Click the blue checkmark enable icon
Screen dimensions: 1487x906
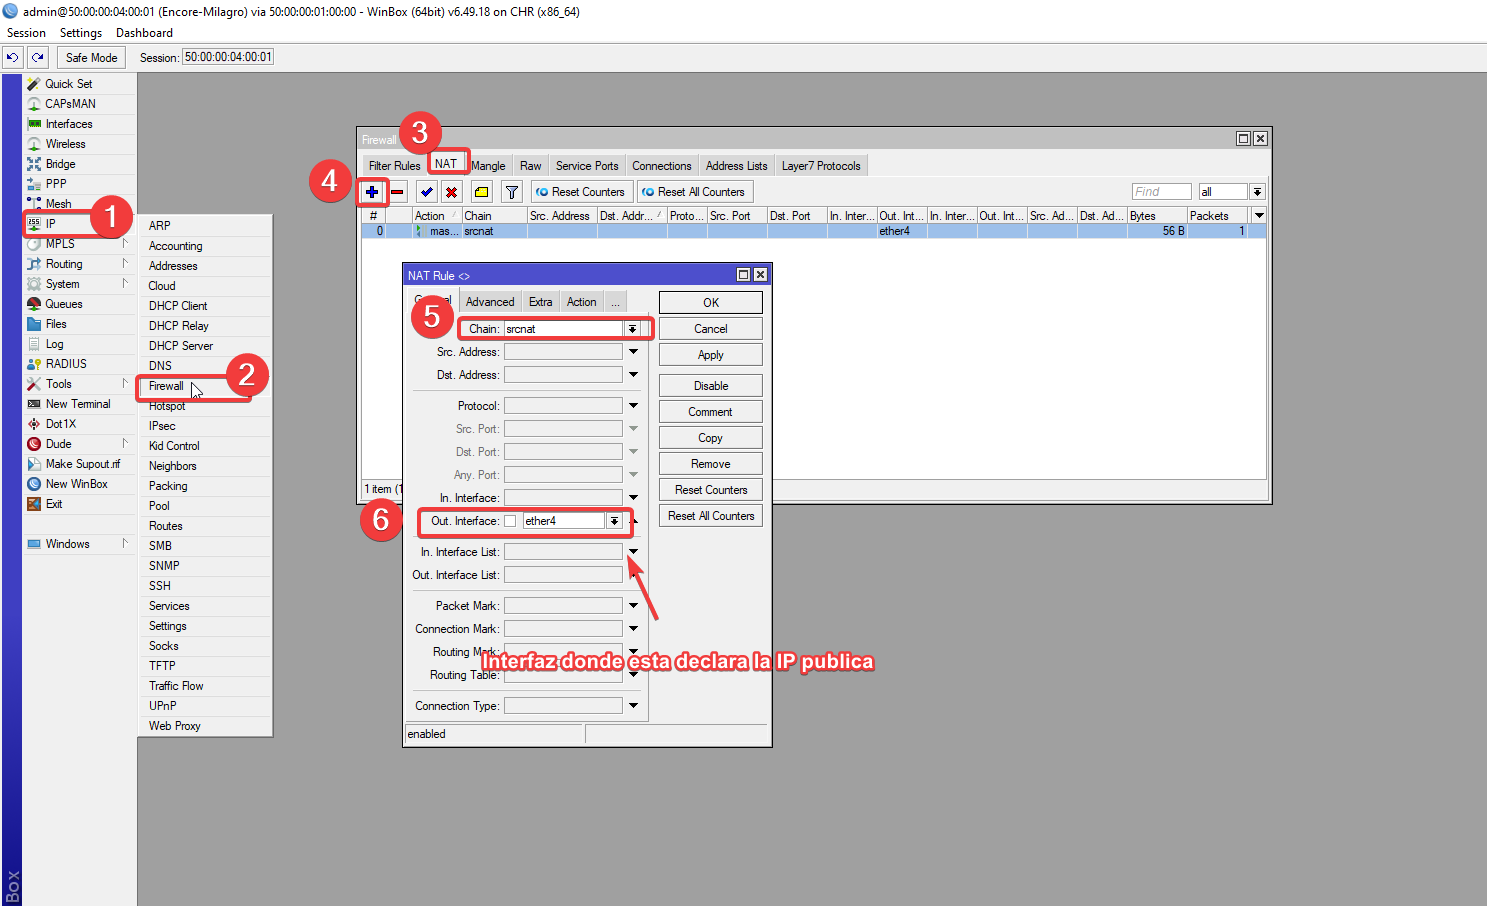pyautogui.click(x=427, y=192)
